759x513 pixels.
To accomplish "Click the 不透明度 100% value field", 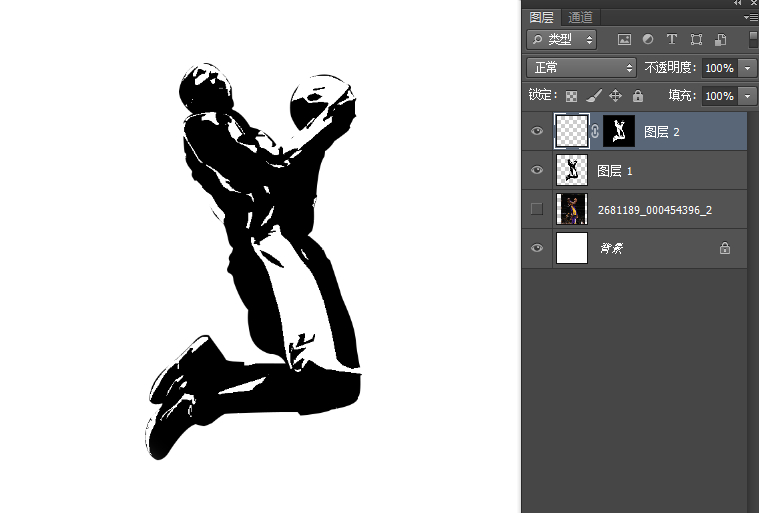I will click(720, 68).
